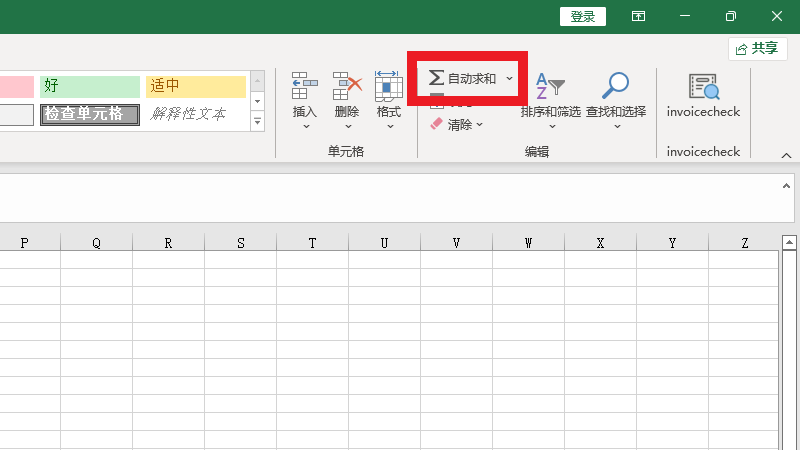Viewport: 800px width, 450px height.
Task: Expand the formula bar
Action: [785, 186]
